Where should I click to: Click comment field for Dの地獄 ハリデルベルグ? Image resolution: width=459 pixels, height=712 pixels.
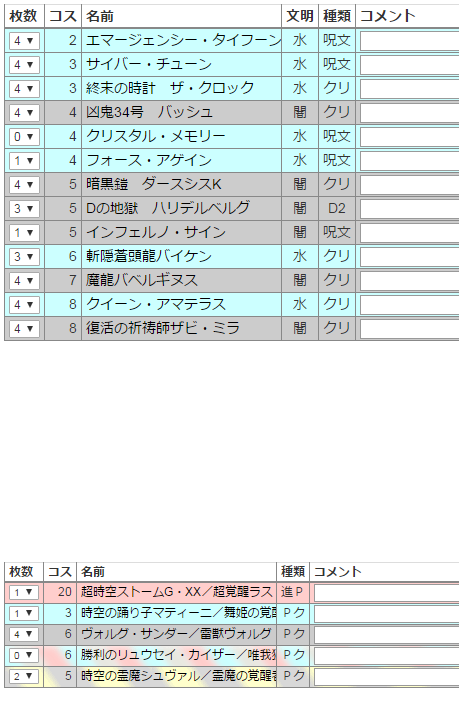click(x=410, y=209)
